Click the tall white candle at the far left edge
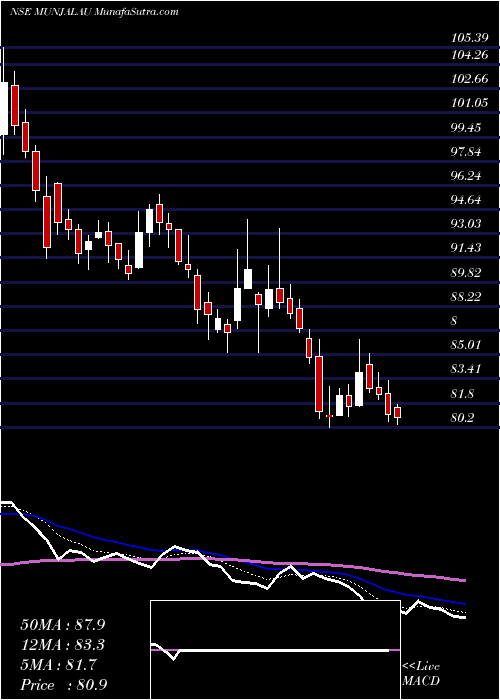Viewport: 500px width, 700px height. [x=4, y=108]
